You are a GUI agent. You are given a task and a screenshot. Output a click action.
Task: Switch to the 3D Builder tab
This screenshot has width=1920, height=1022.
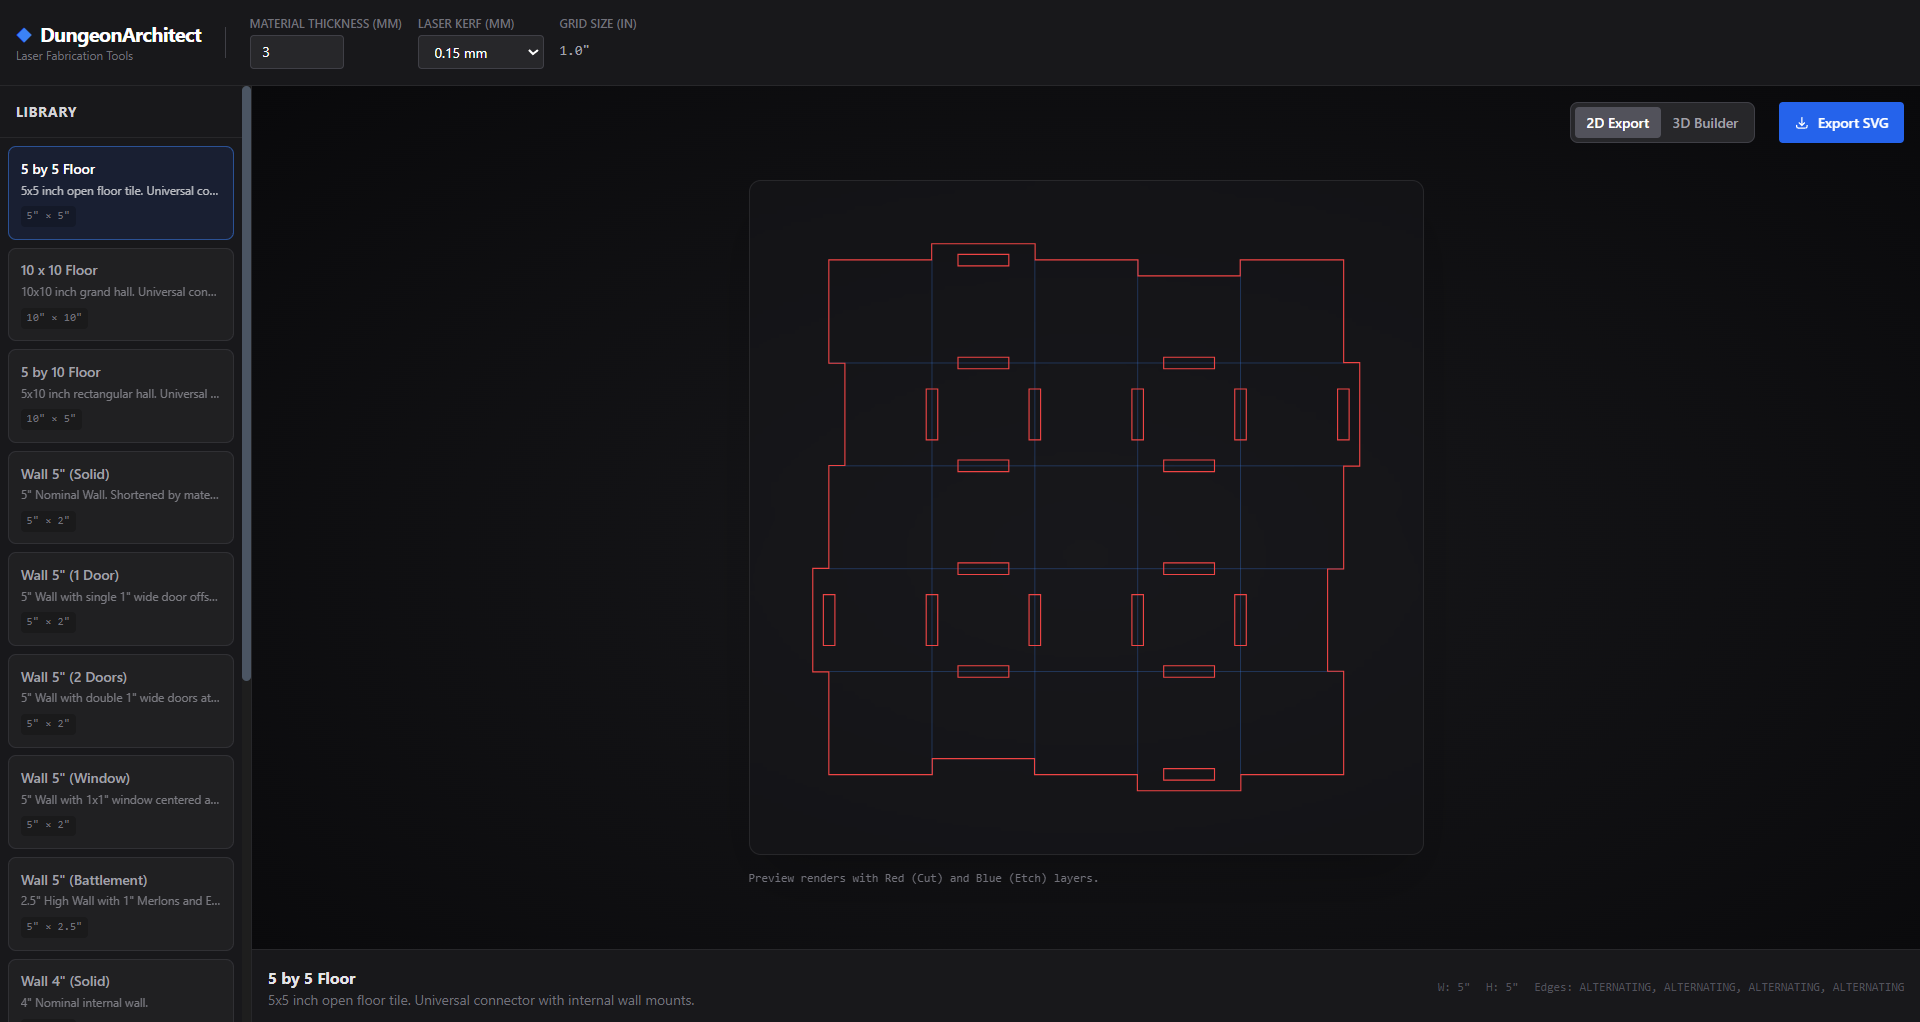pos(1705,123)
